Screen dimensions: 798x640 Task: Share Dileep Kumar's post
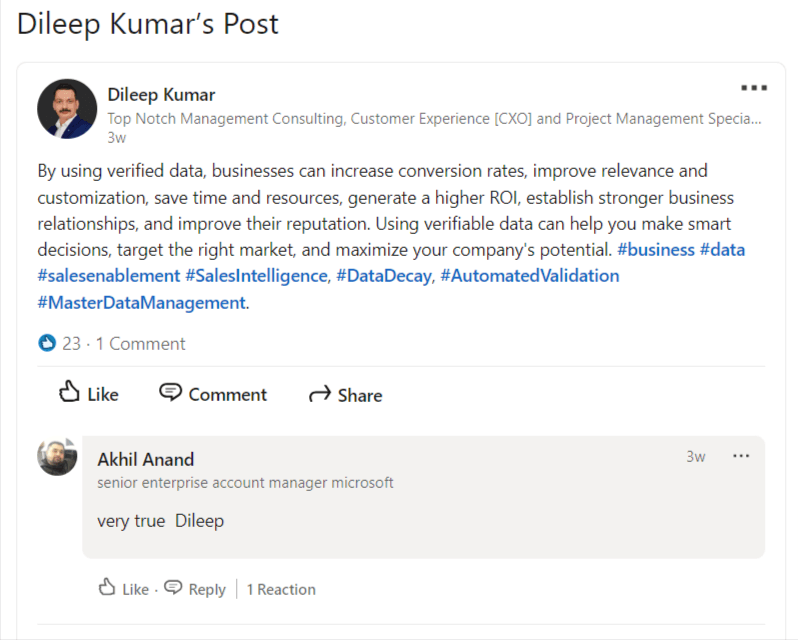coord(346,395)
